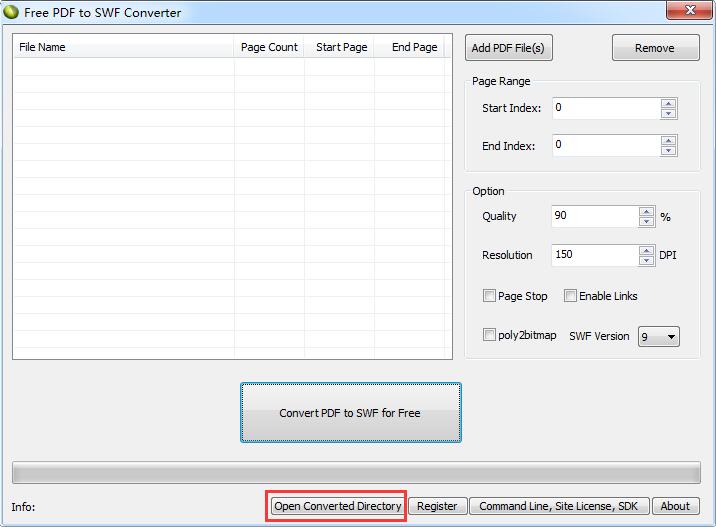Open Converted Directory
716x527 pixels.
[x=338, y=506]
